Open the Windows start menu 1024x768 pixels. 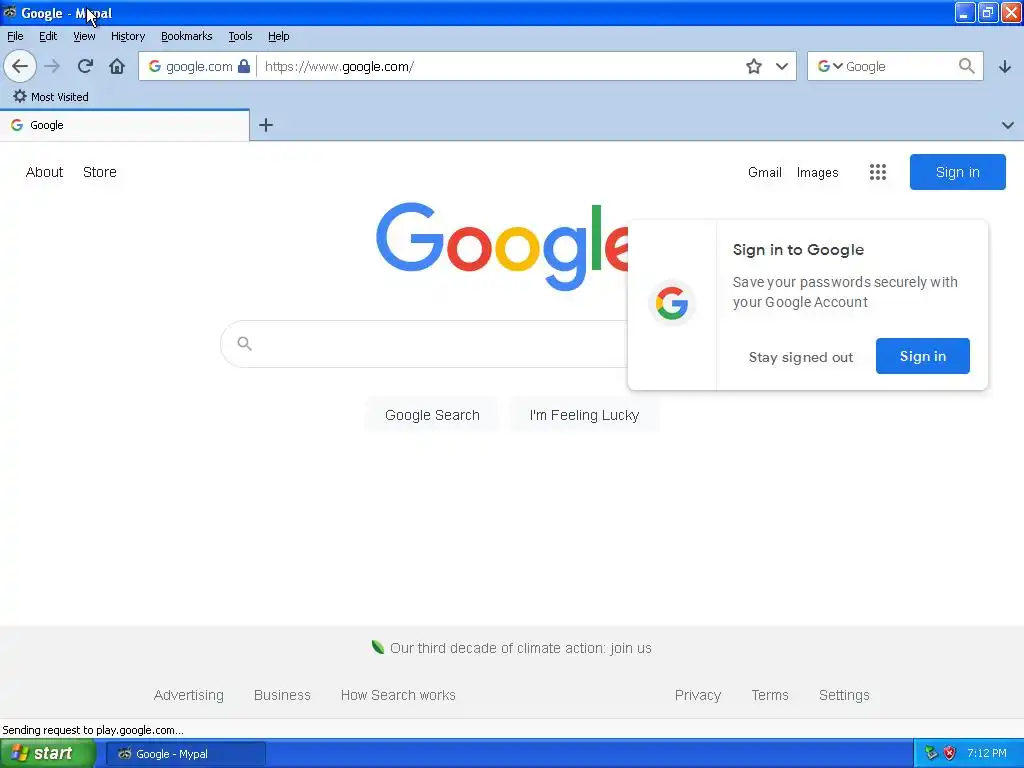pyautogui.click(x=47, y=754)
